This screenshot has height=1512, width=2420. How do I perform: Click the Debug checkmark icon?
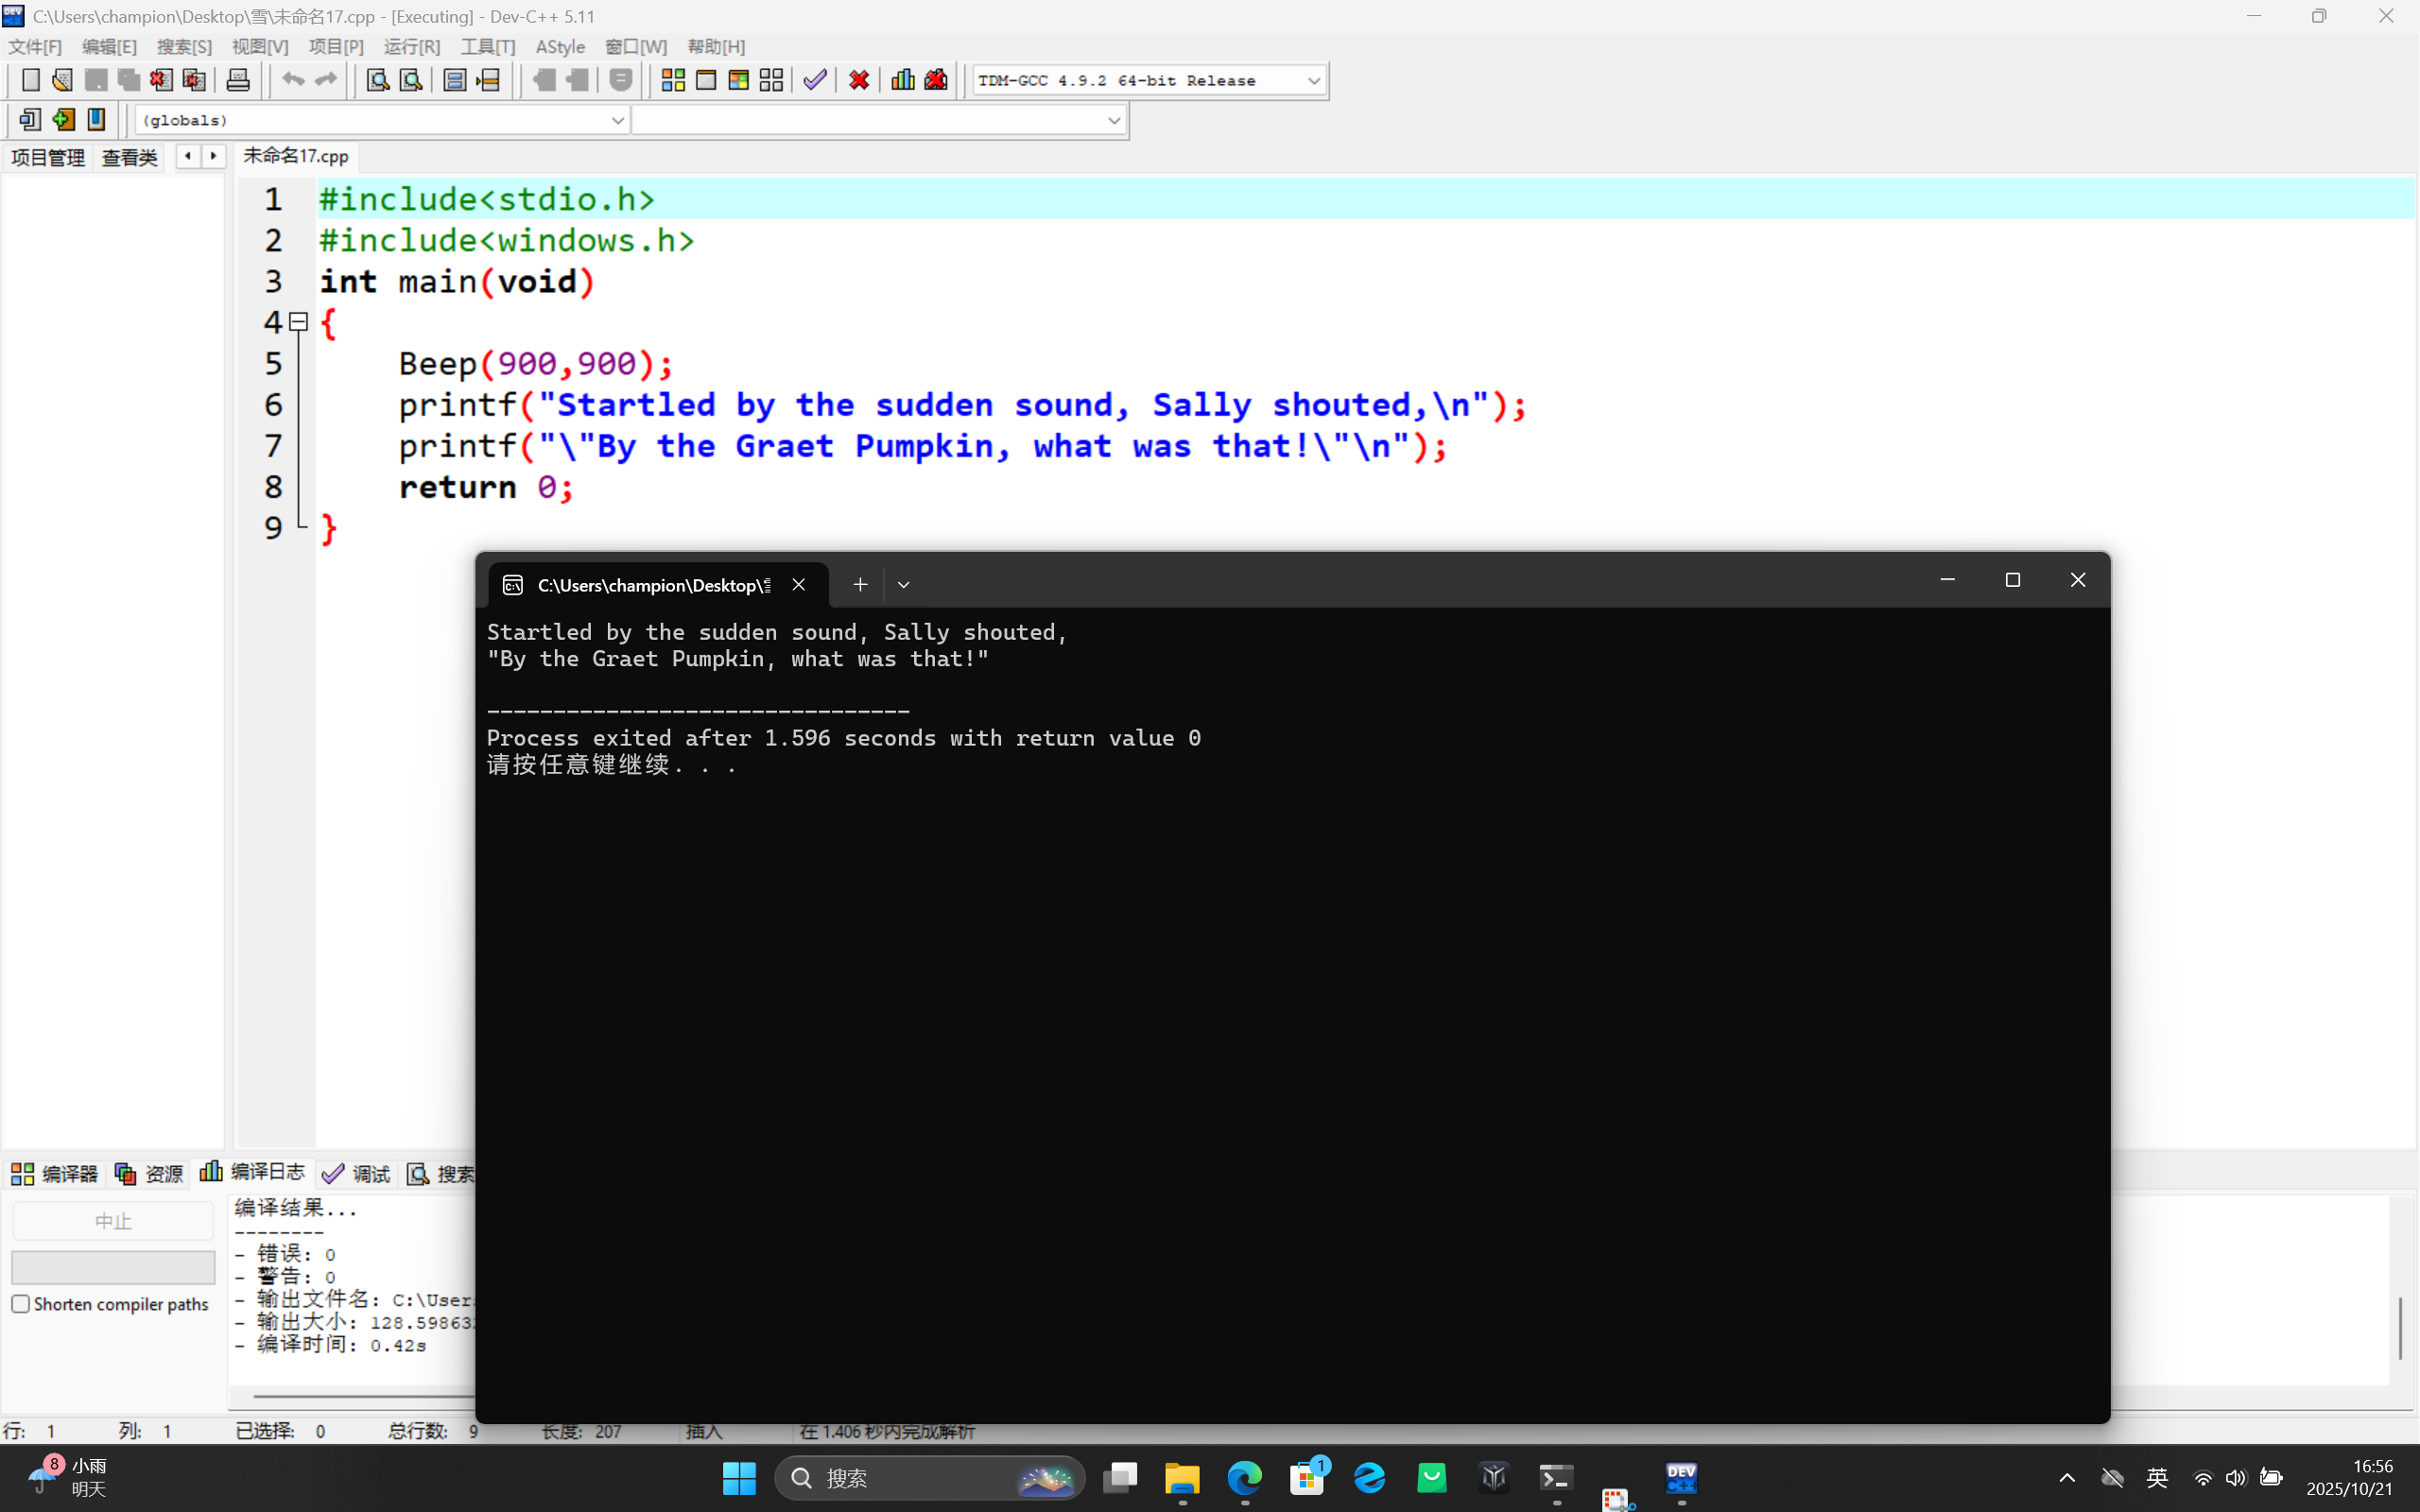point(815,80)
